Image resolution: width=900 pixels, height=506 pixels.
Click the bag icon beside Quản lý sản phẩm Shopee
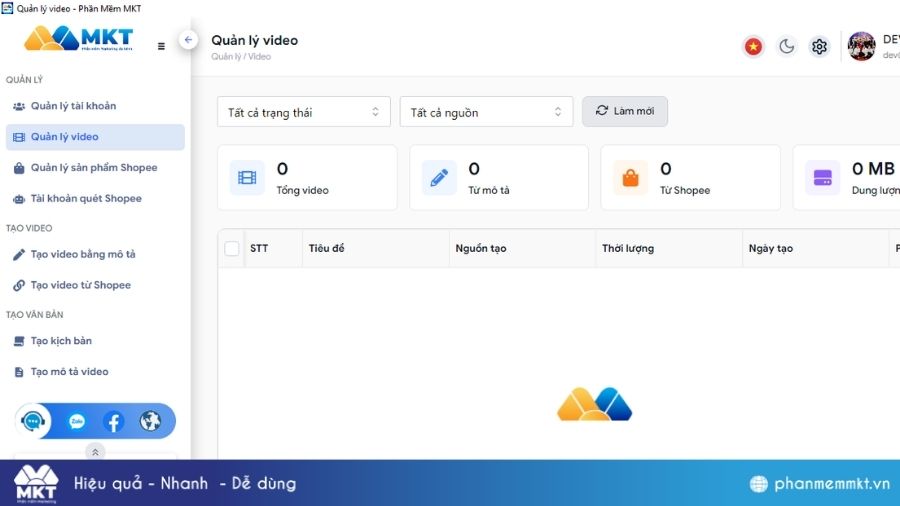[x=19, y=168]
